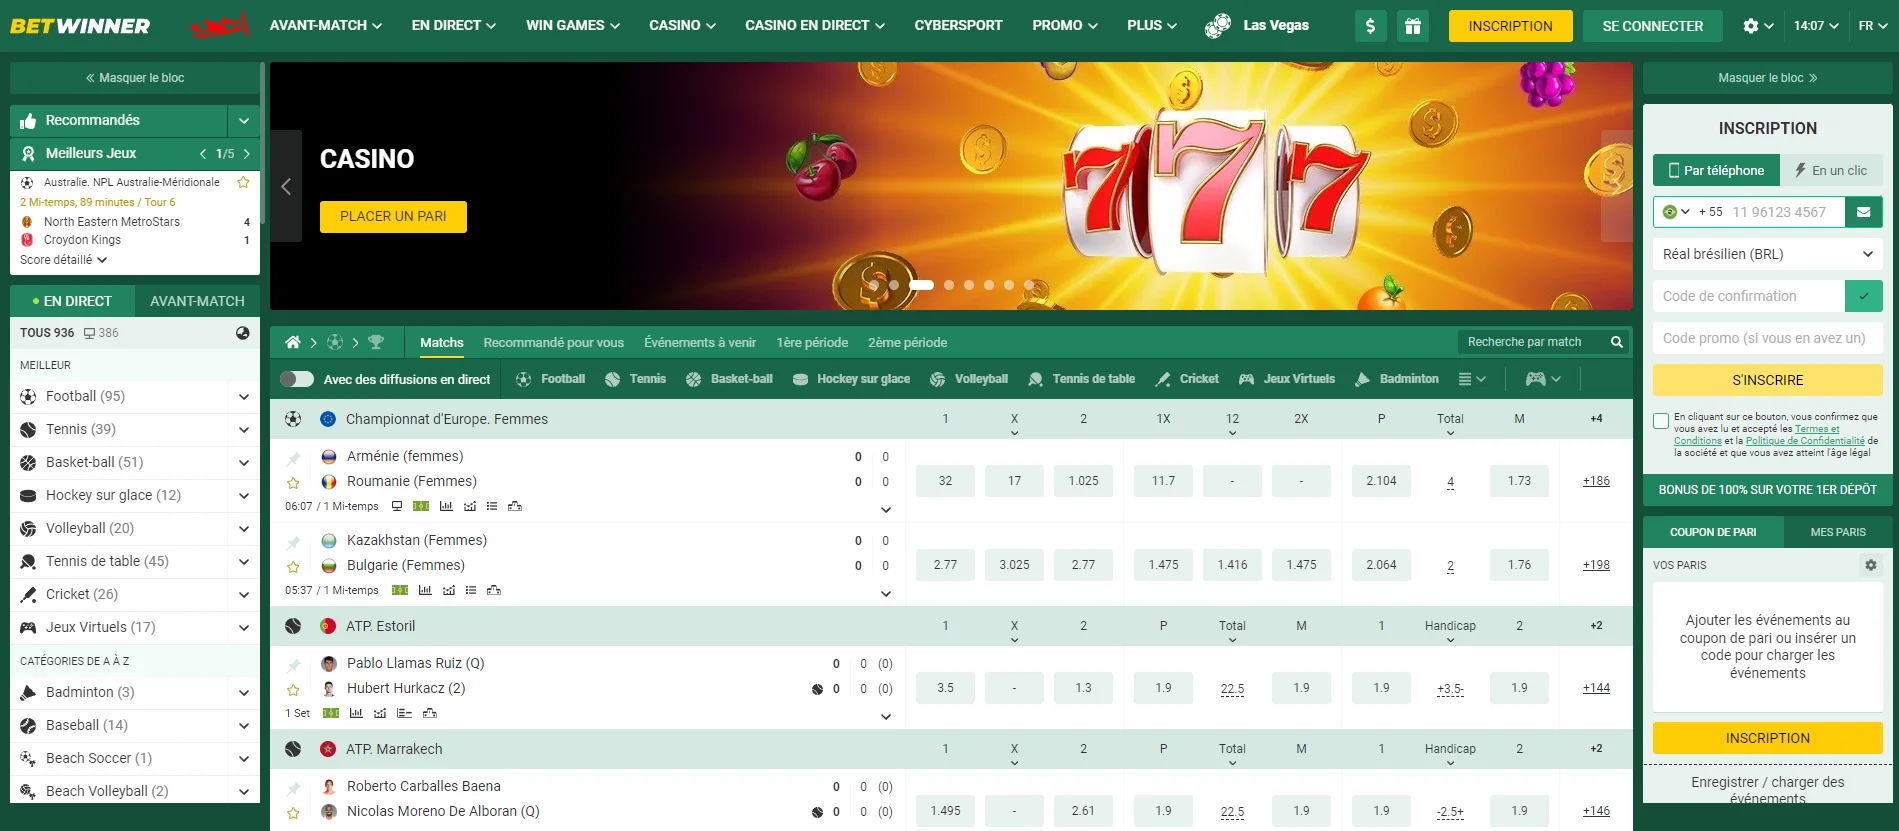Switch to the AVANT-MATCH sidebar tab
1899x831 pixels.
pos(197,301)
